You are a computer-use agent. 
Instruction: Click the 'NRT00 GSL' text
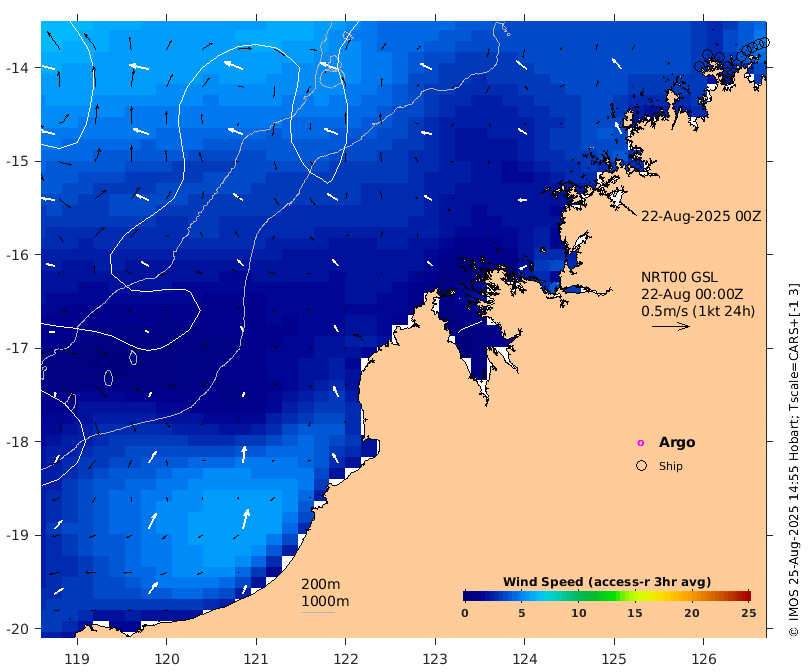679,277
